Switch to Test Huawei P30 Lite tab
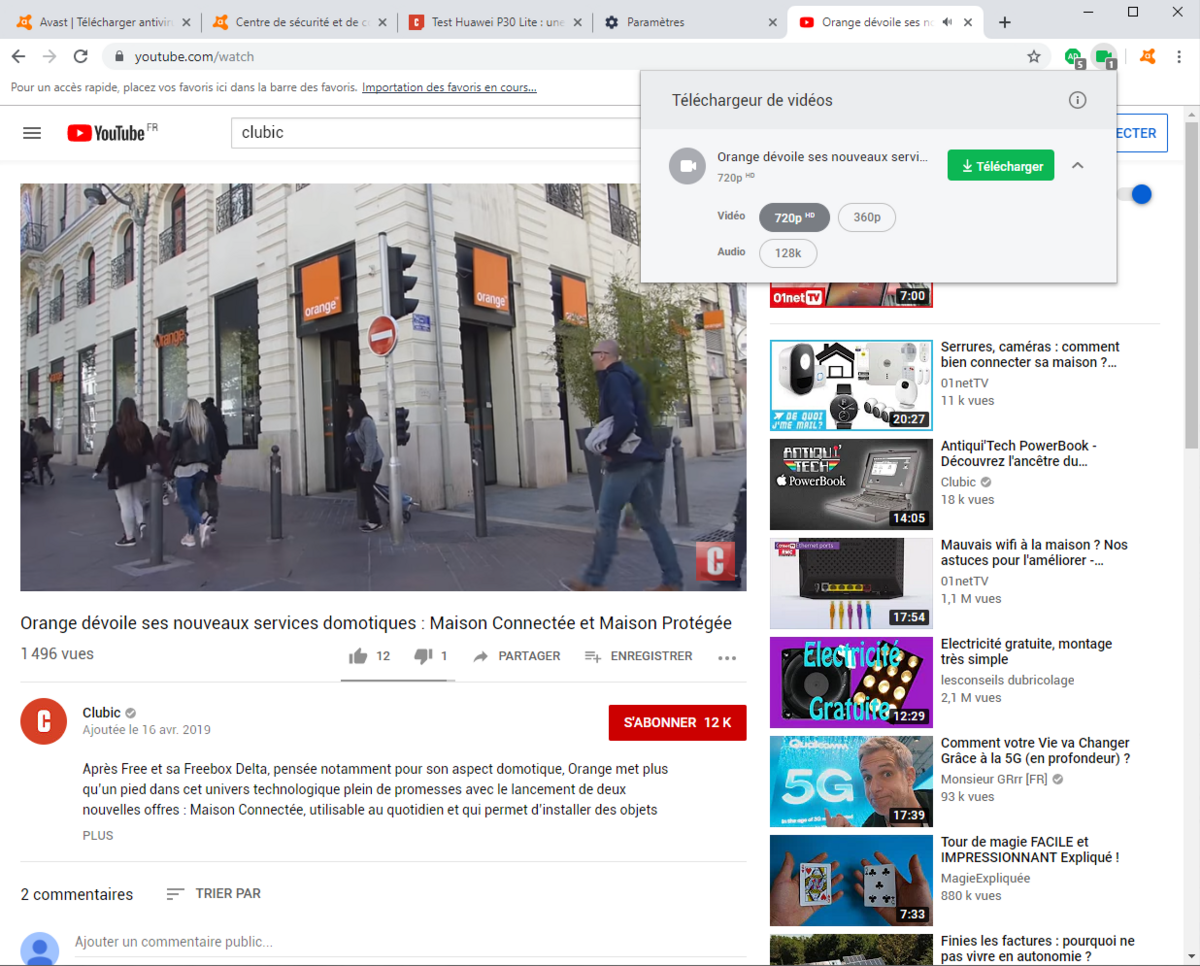 [x=495, y=22]
